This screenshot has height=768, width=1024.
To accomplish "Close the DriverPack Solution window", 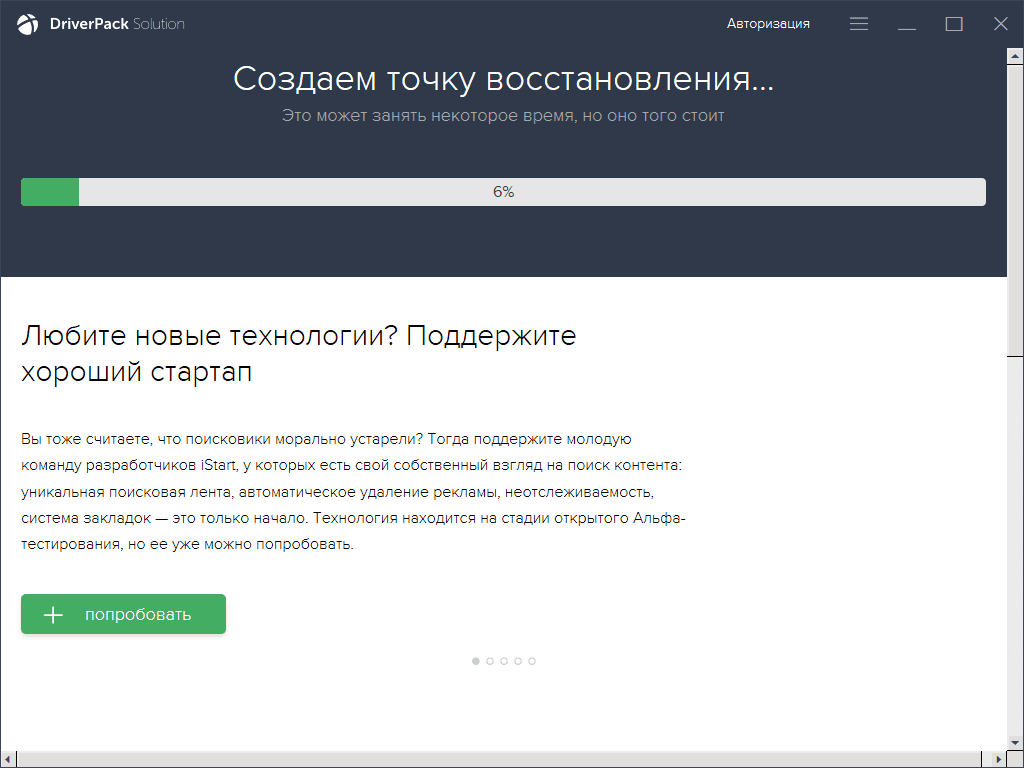I will click(1000, 24).
